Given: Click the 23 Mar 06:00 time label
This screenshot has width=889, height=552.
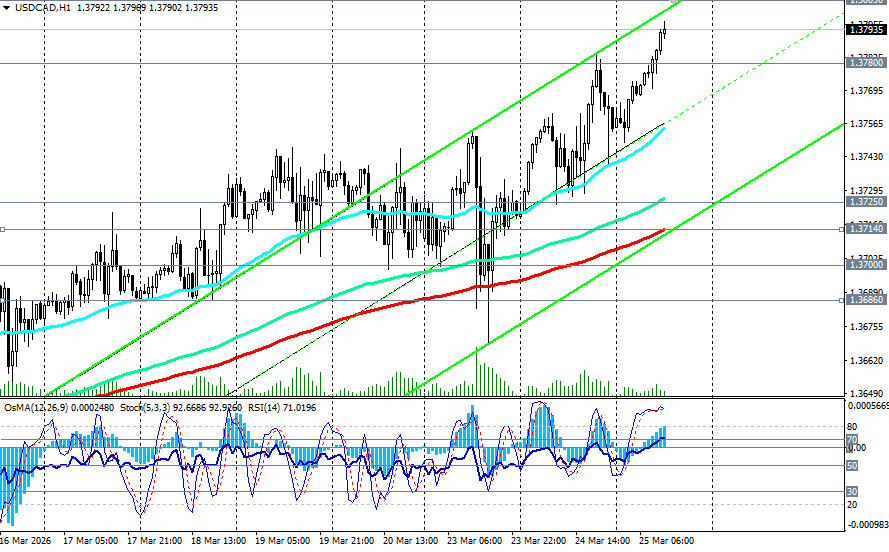Looking at the screenshot, I should [475, 541].
